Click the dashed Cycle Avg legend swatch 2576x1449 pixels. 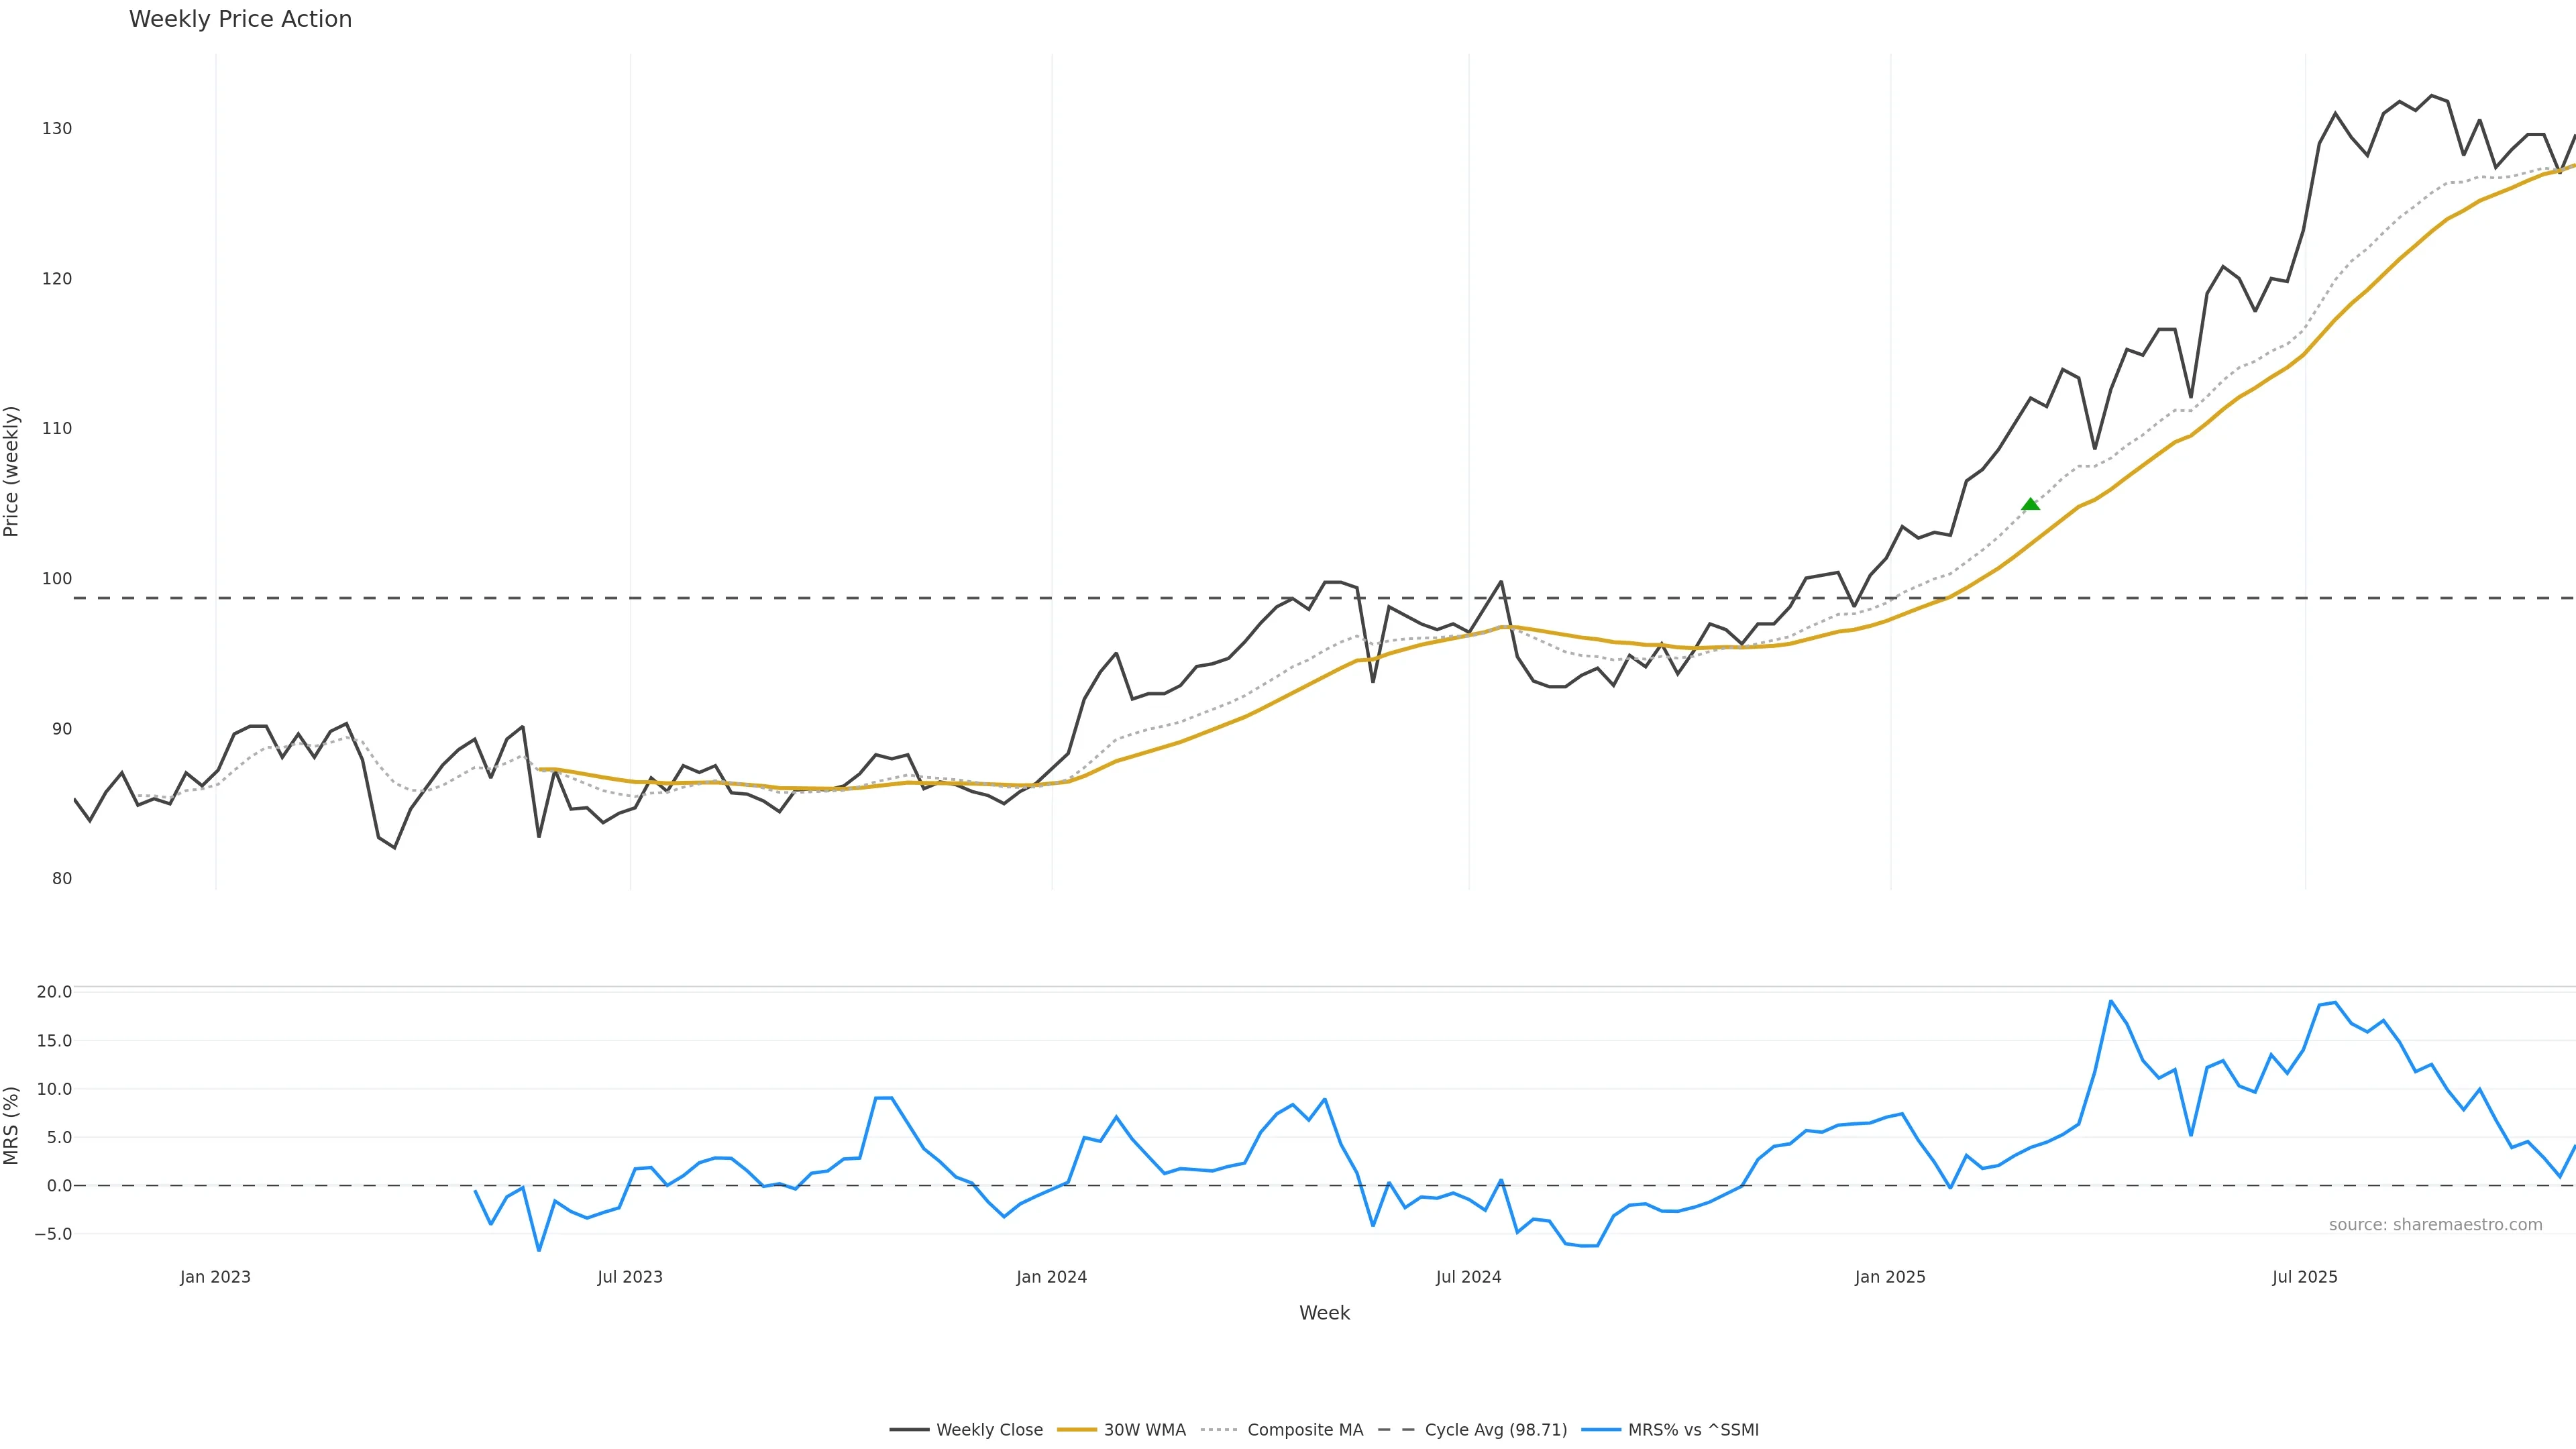coord(1397,1430)
